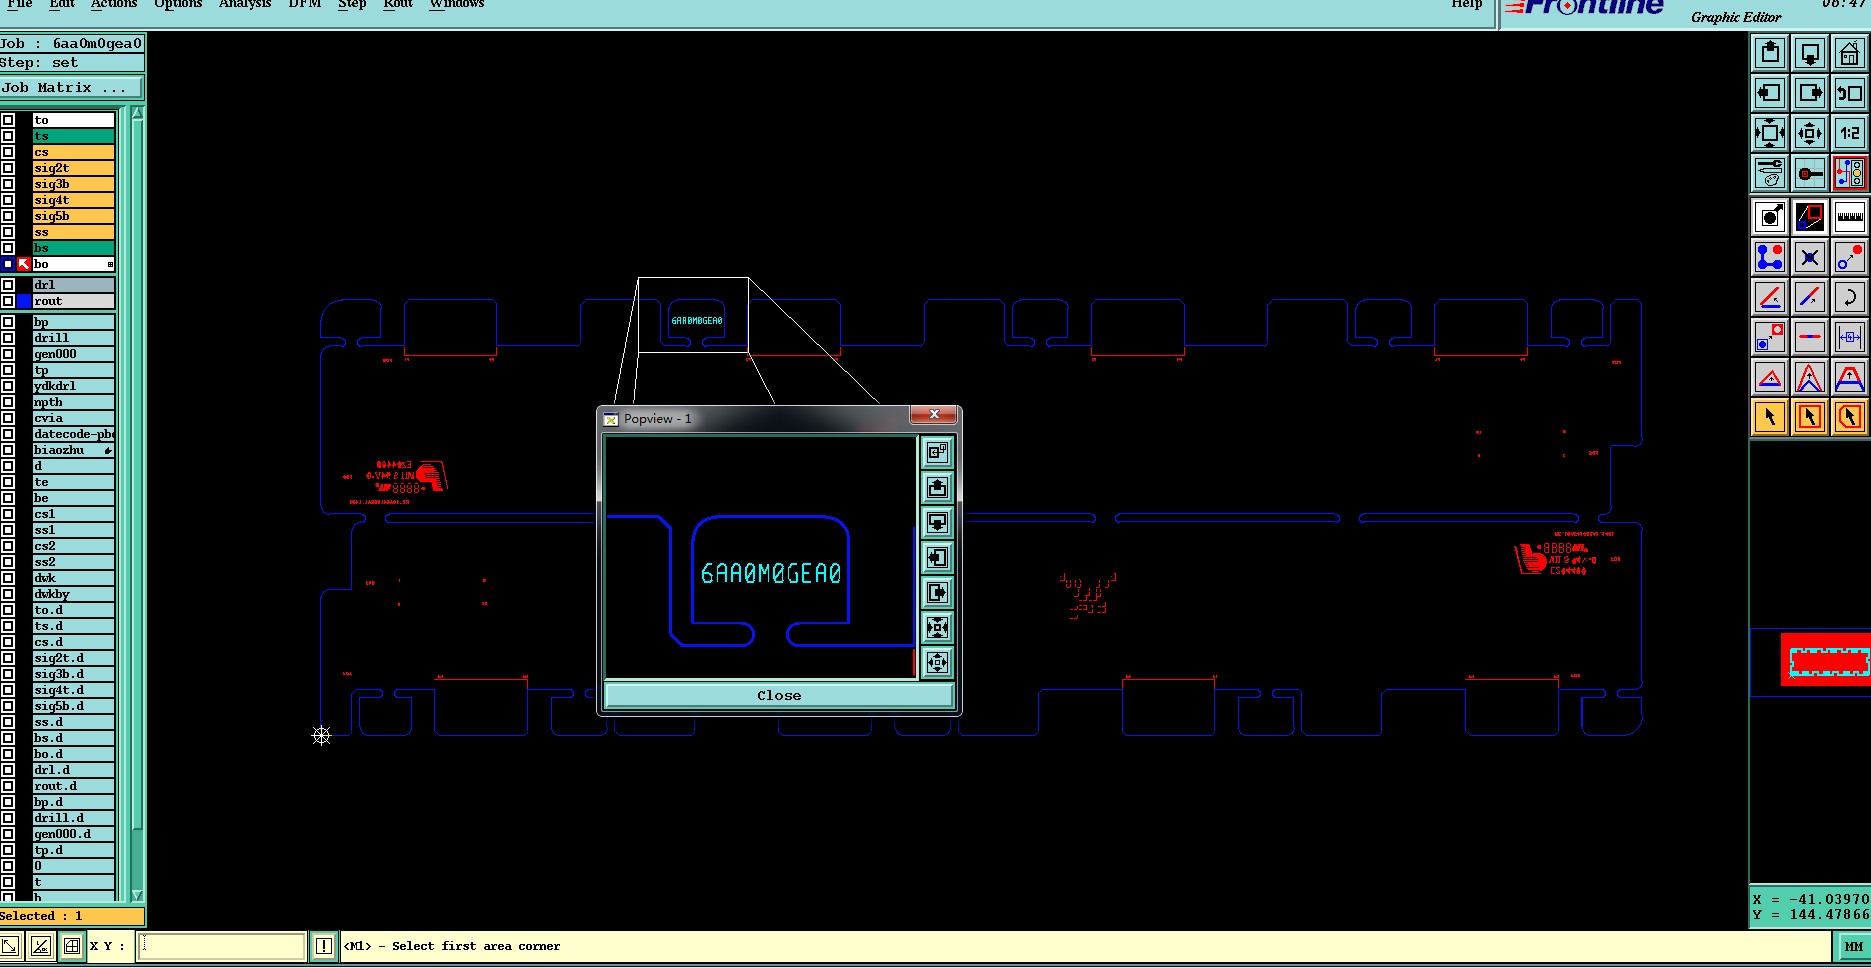
Task: Open the Help menu
Action: (1467, 4)
